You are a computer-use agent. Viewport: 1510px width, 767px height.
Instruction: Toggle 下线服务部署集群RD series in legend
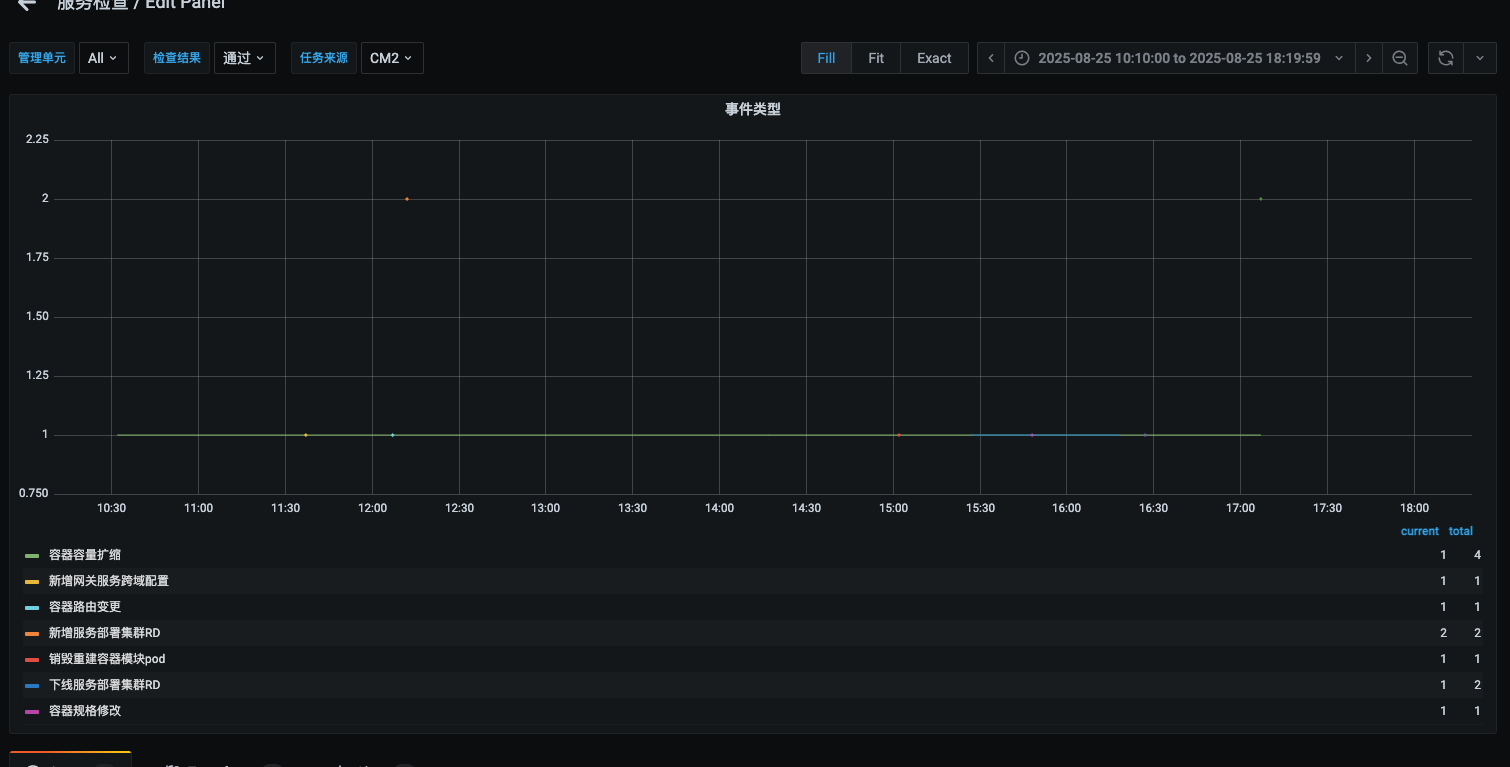coord(104,685)
